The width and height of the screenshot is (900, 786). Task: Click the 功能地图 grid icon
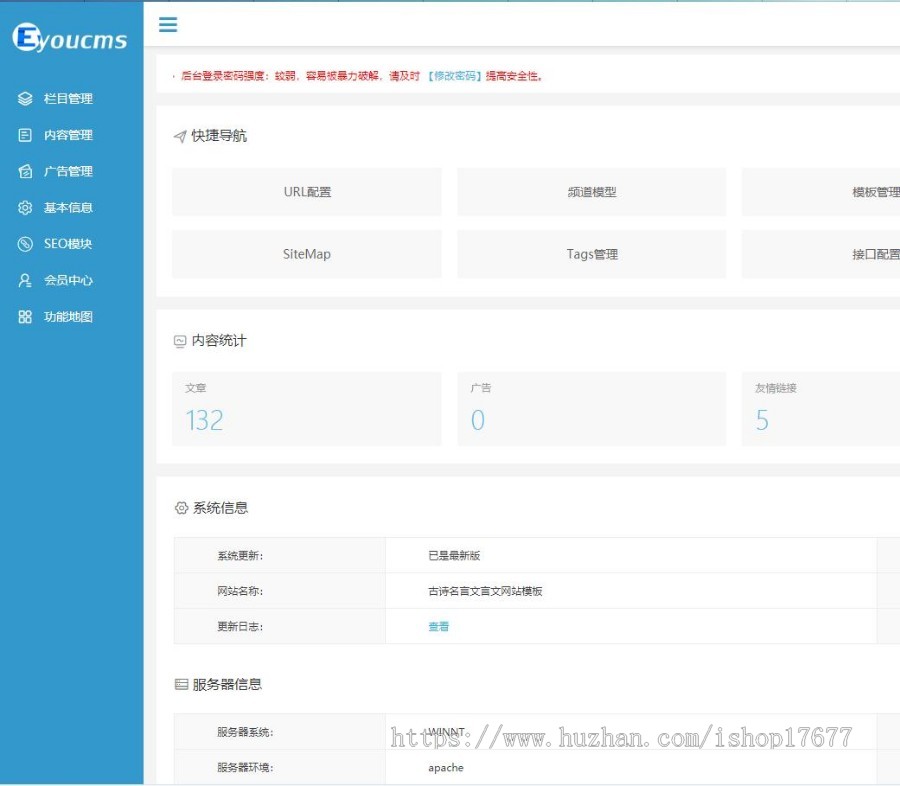[x=25, y=316]
